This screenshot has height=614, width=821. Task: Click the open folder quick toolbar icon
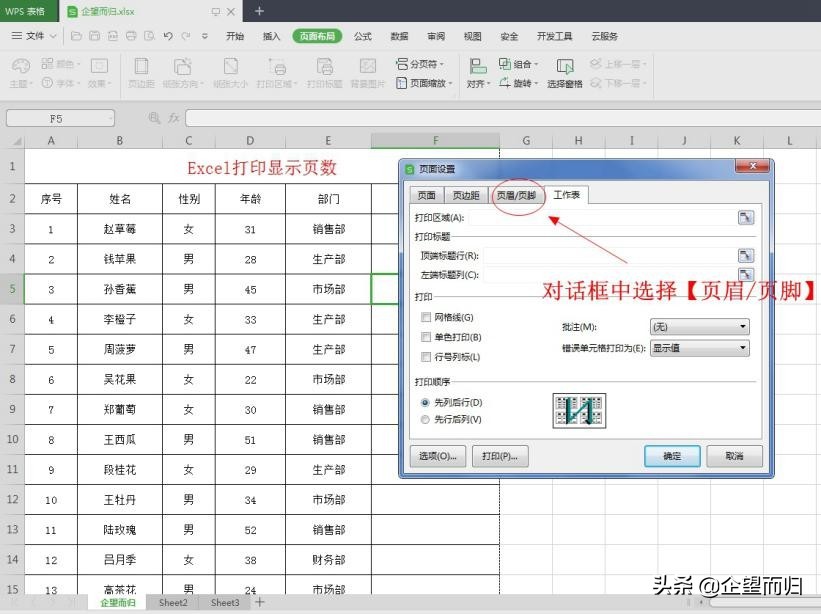(x=76, y=36)
